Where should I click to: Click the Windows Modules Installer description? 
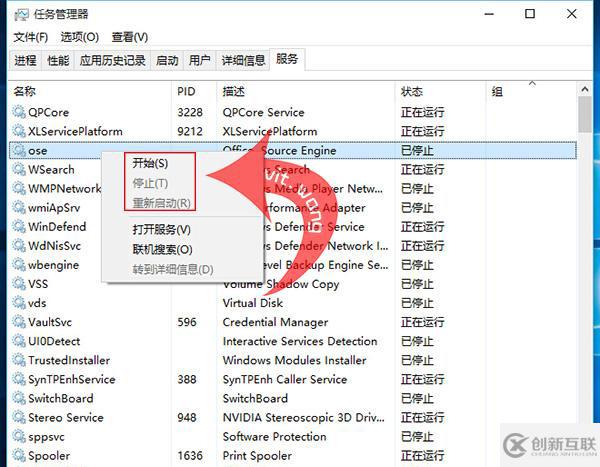pyautogui.click(x=294, y=361)
